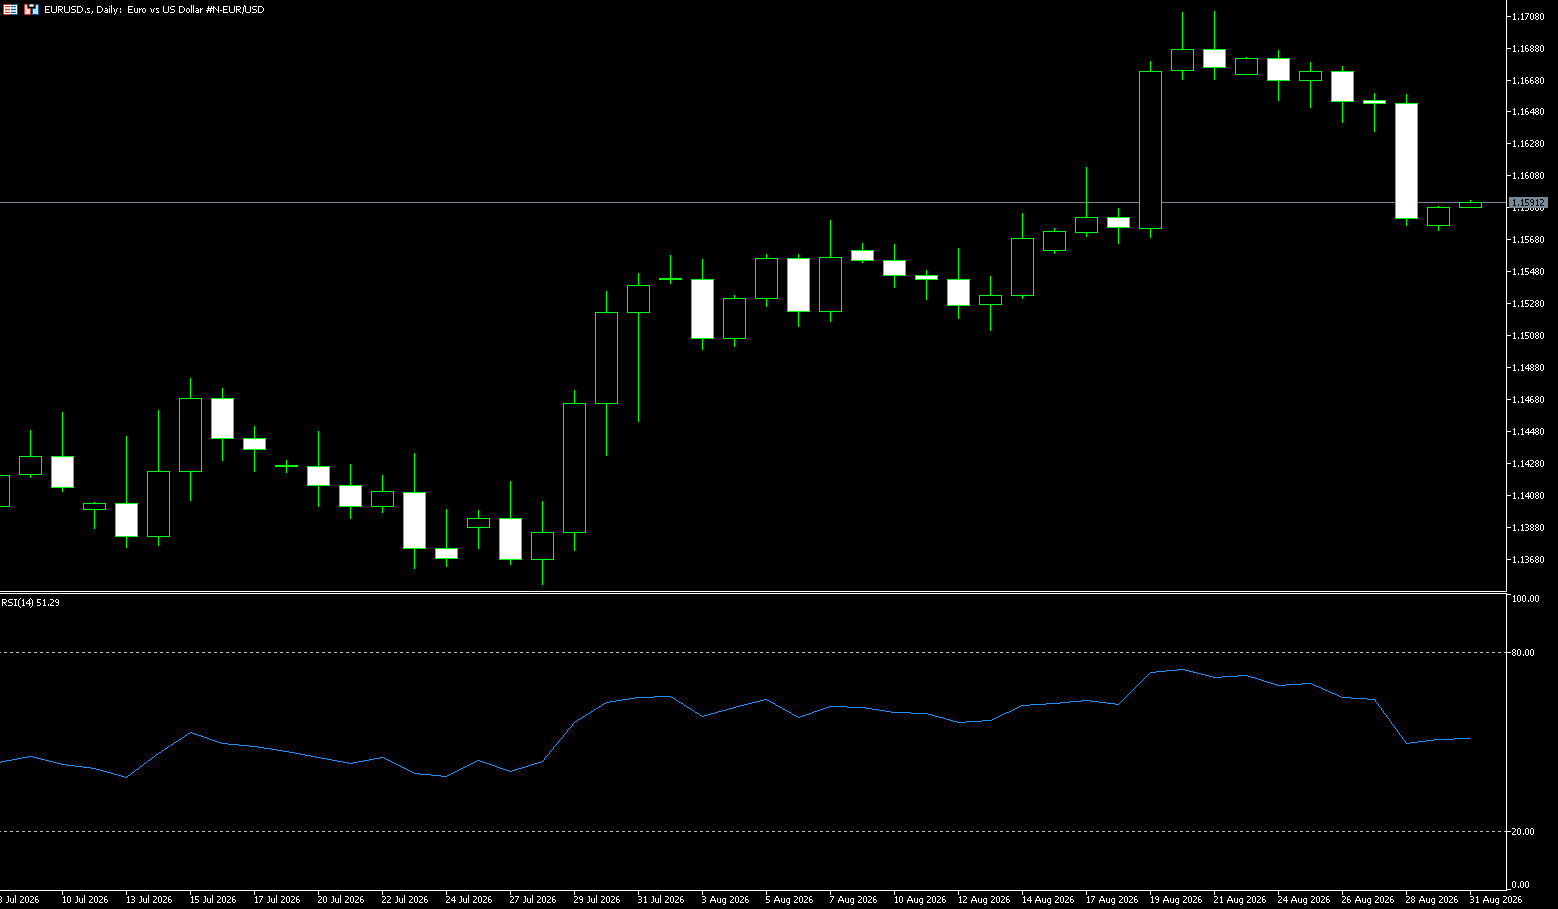Click the 1.15080 price scale label
Viewport: 1558px width, 909px height.
1528,336
